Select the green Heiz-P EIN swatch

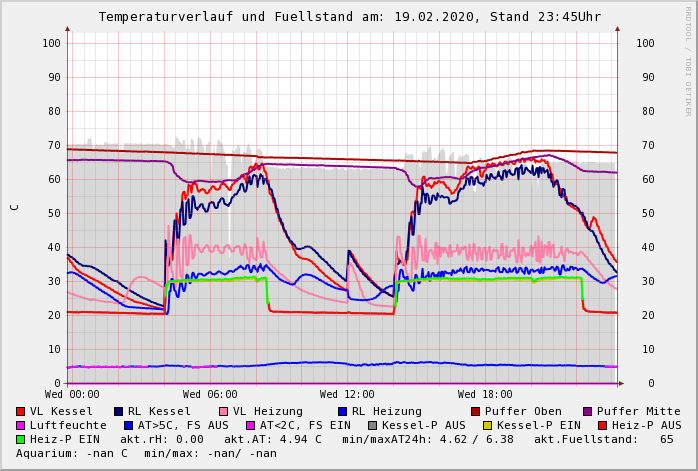tap(21, 439)
